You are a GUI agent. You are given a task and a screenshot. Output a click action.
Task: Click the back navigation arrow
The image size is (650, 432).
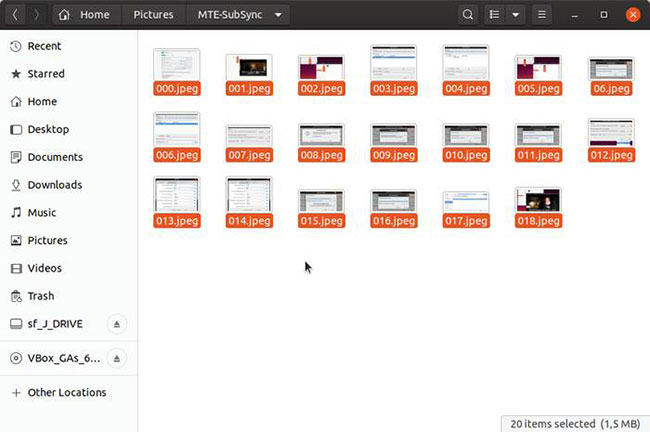[x=15, y=15]
